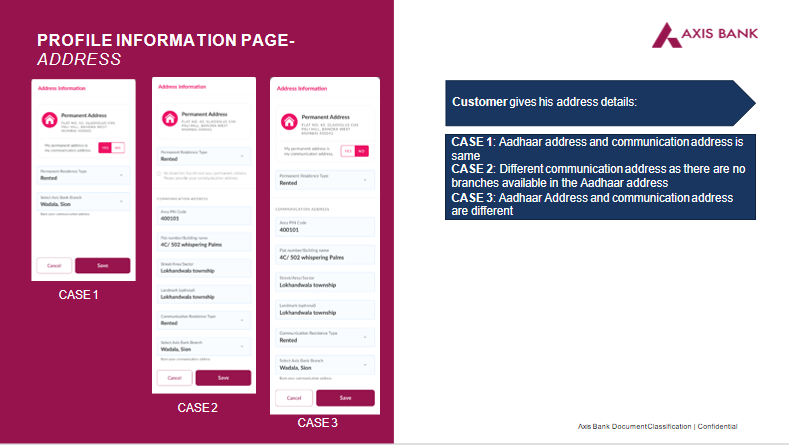The height and width of the screenshot is (445, 789).
Task: Click the Landmark (optional) field in CASE 3
Action: (x=325, y=310)
